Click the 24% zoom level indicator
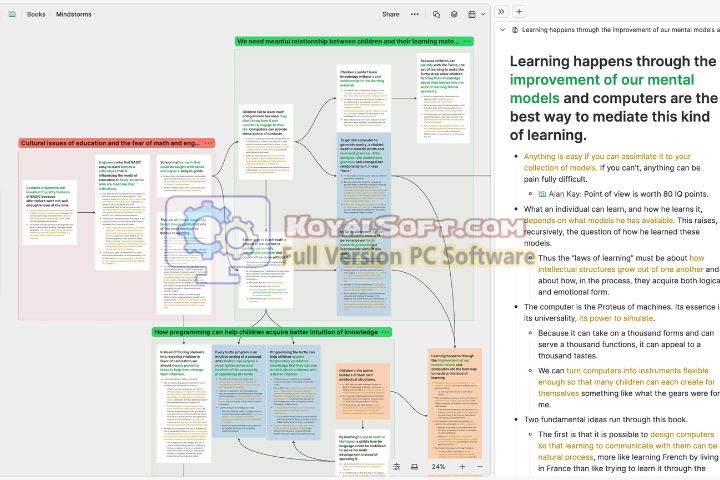 [438, 466]
